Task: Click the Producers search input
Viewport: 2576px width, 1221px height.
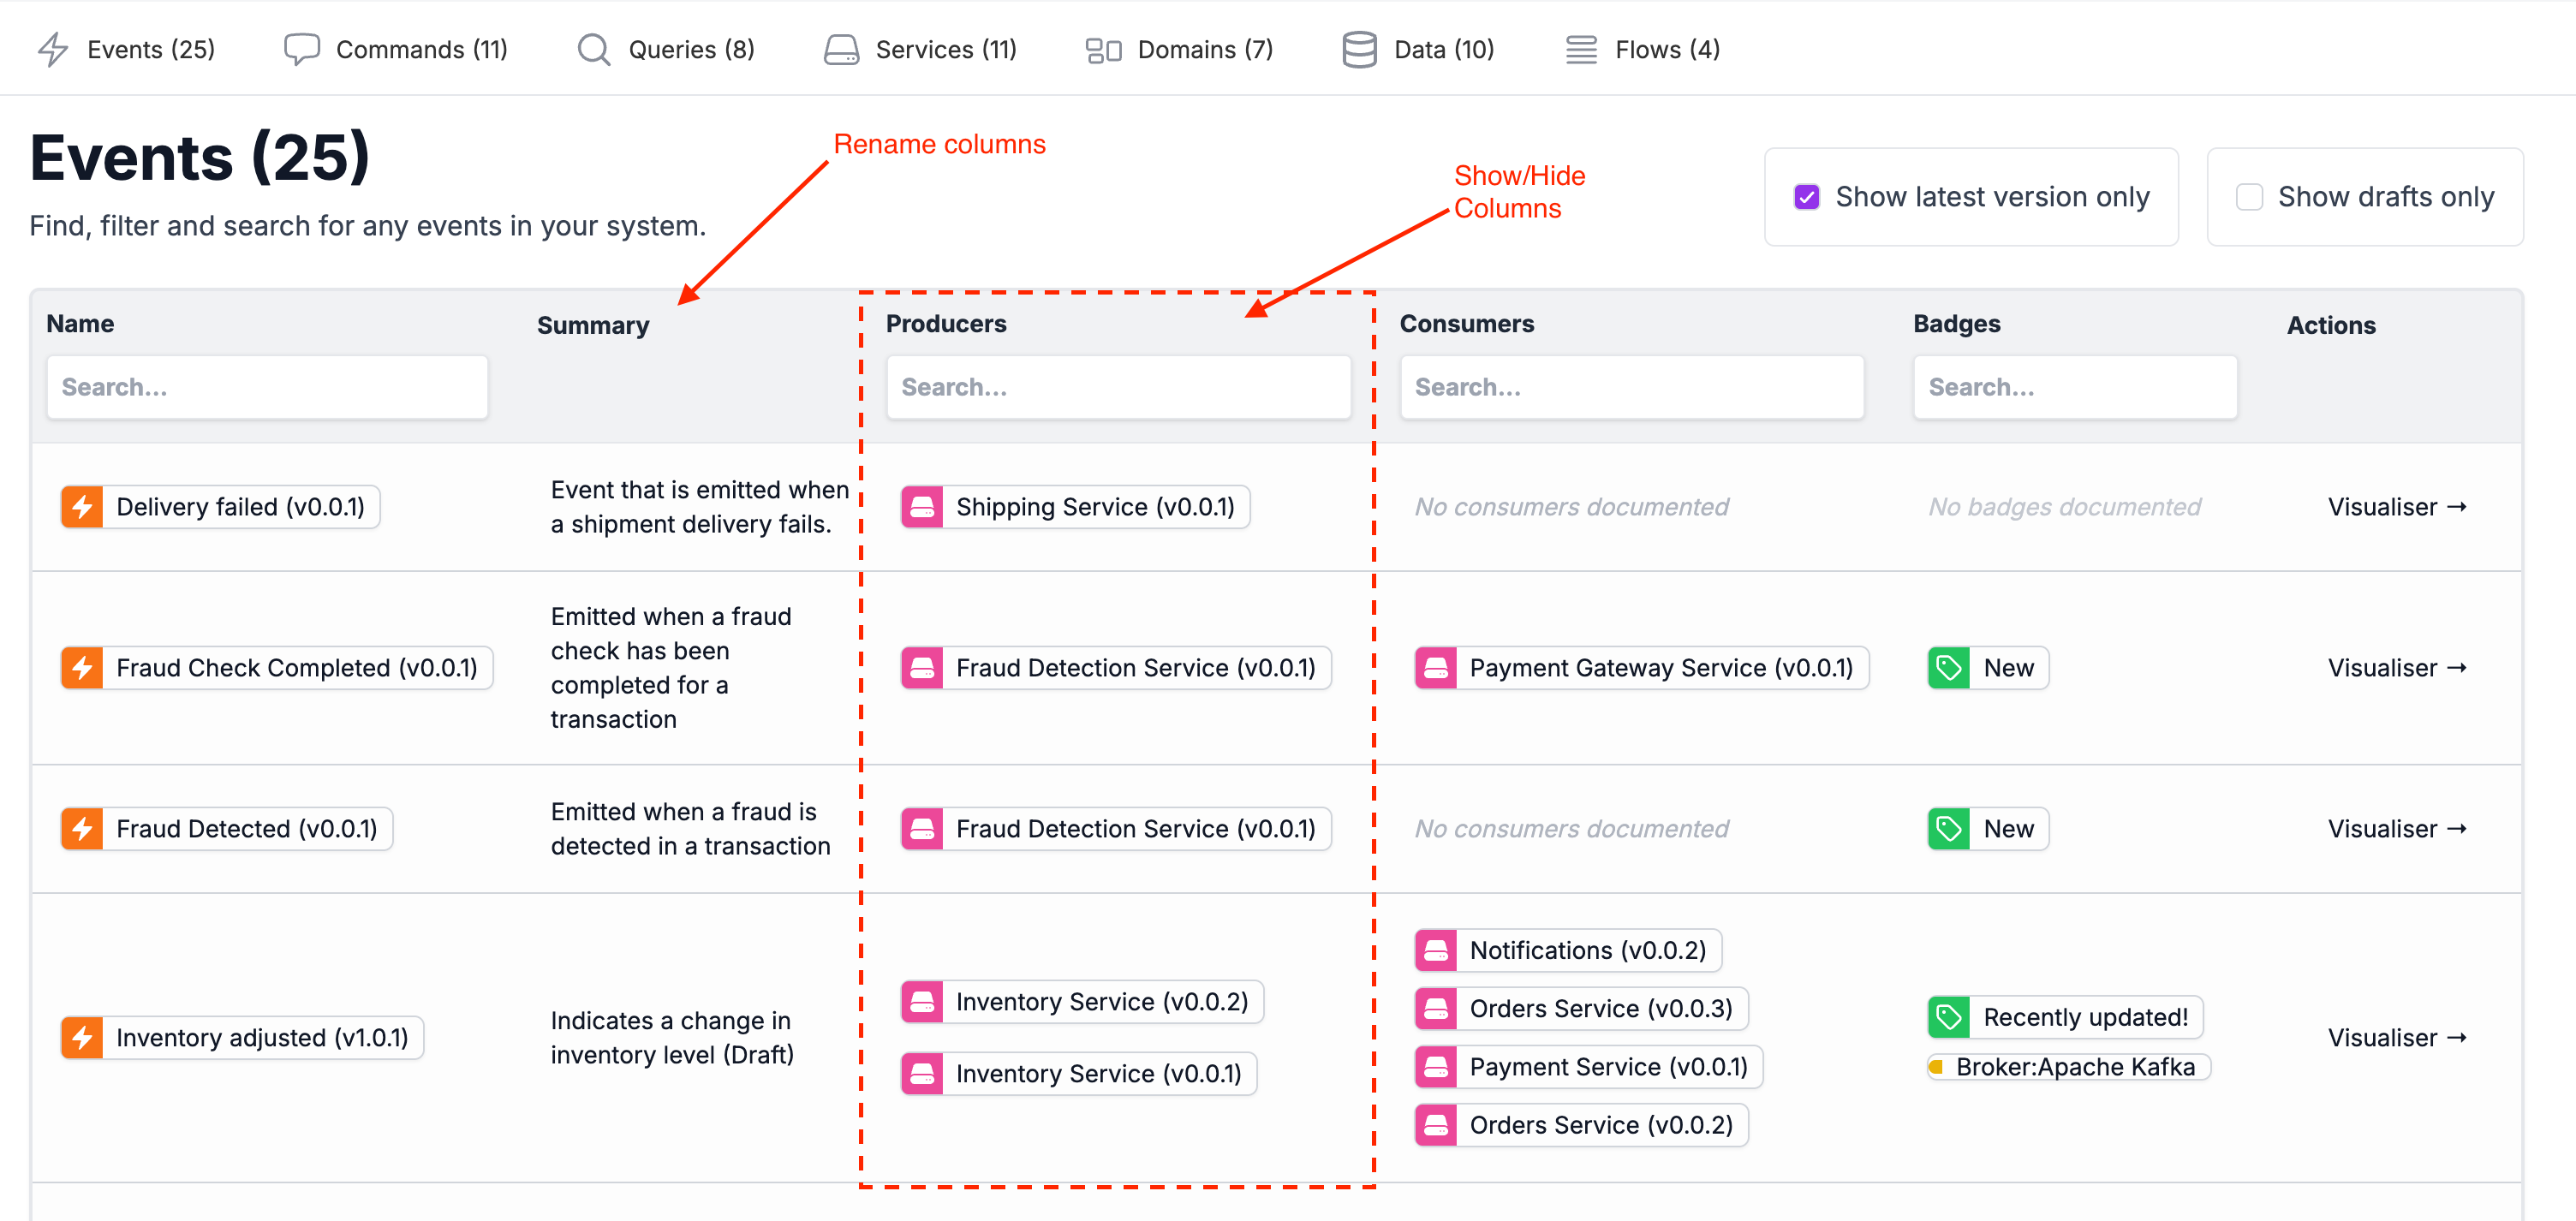Action: (1118, 387)
